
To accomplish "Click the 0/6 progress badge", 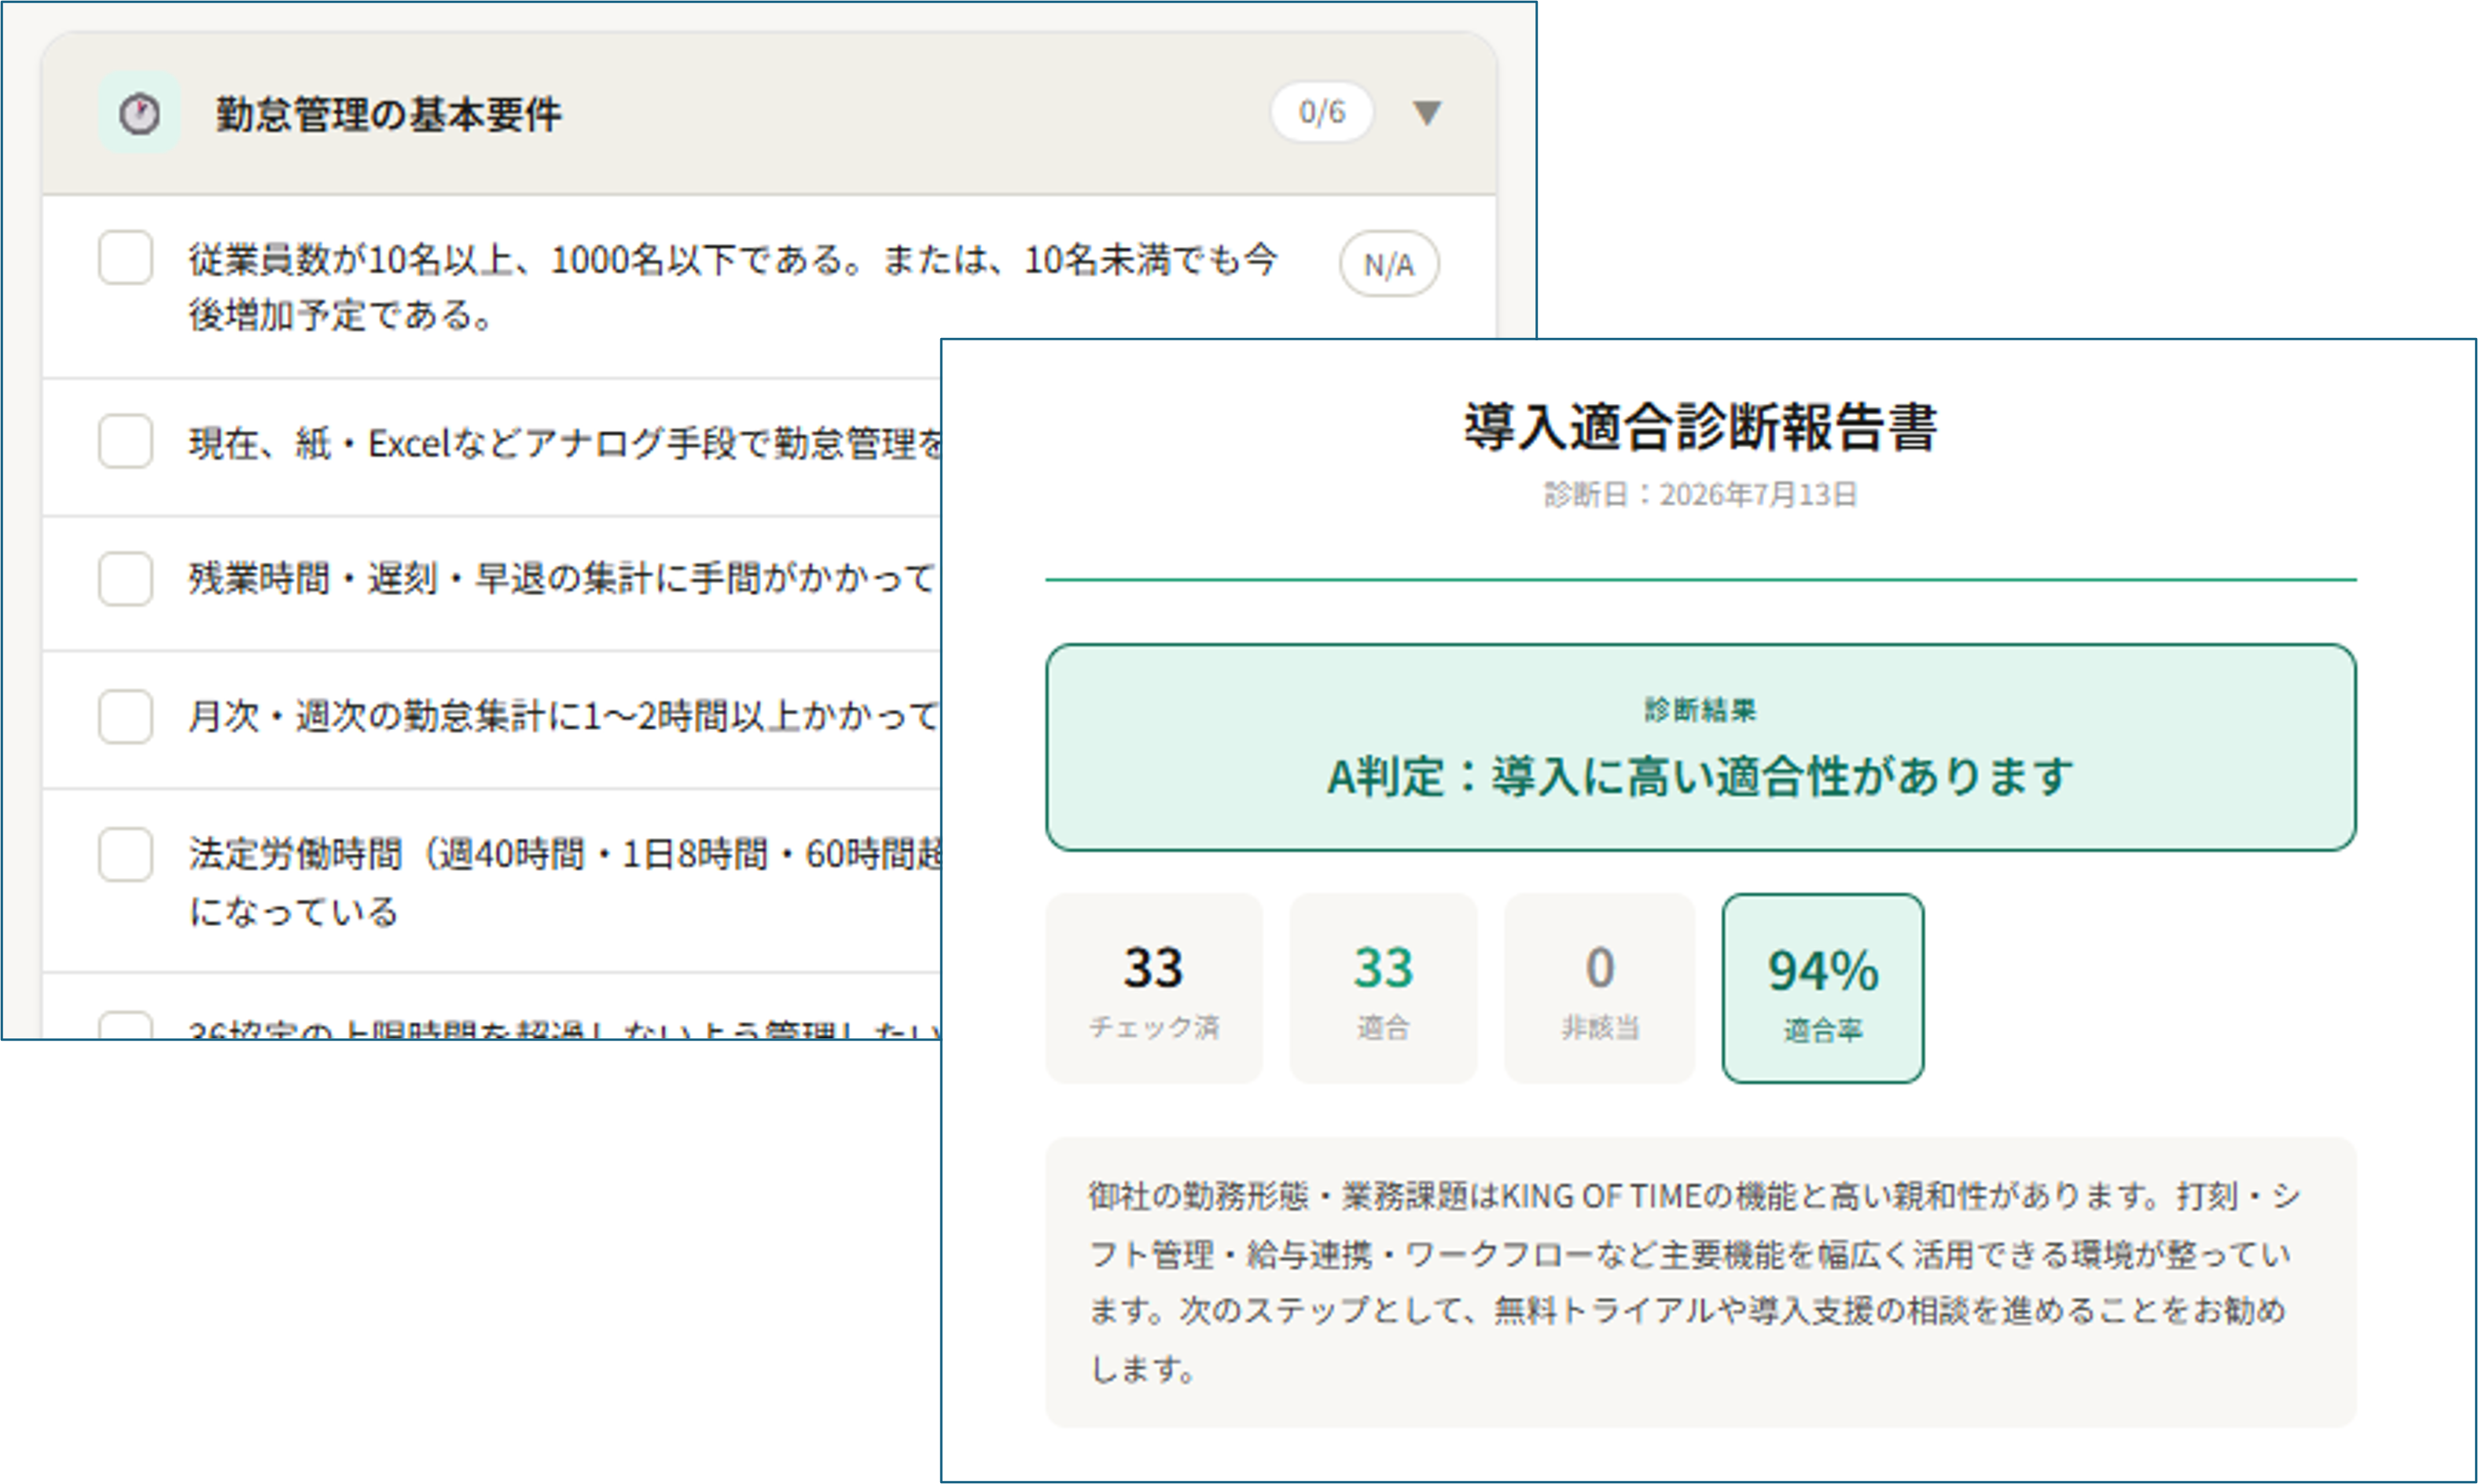I will [1321, 112].
